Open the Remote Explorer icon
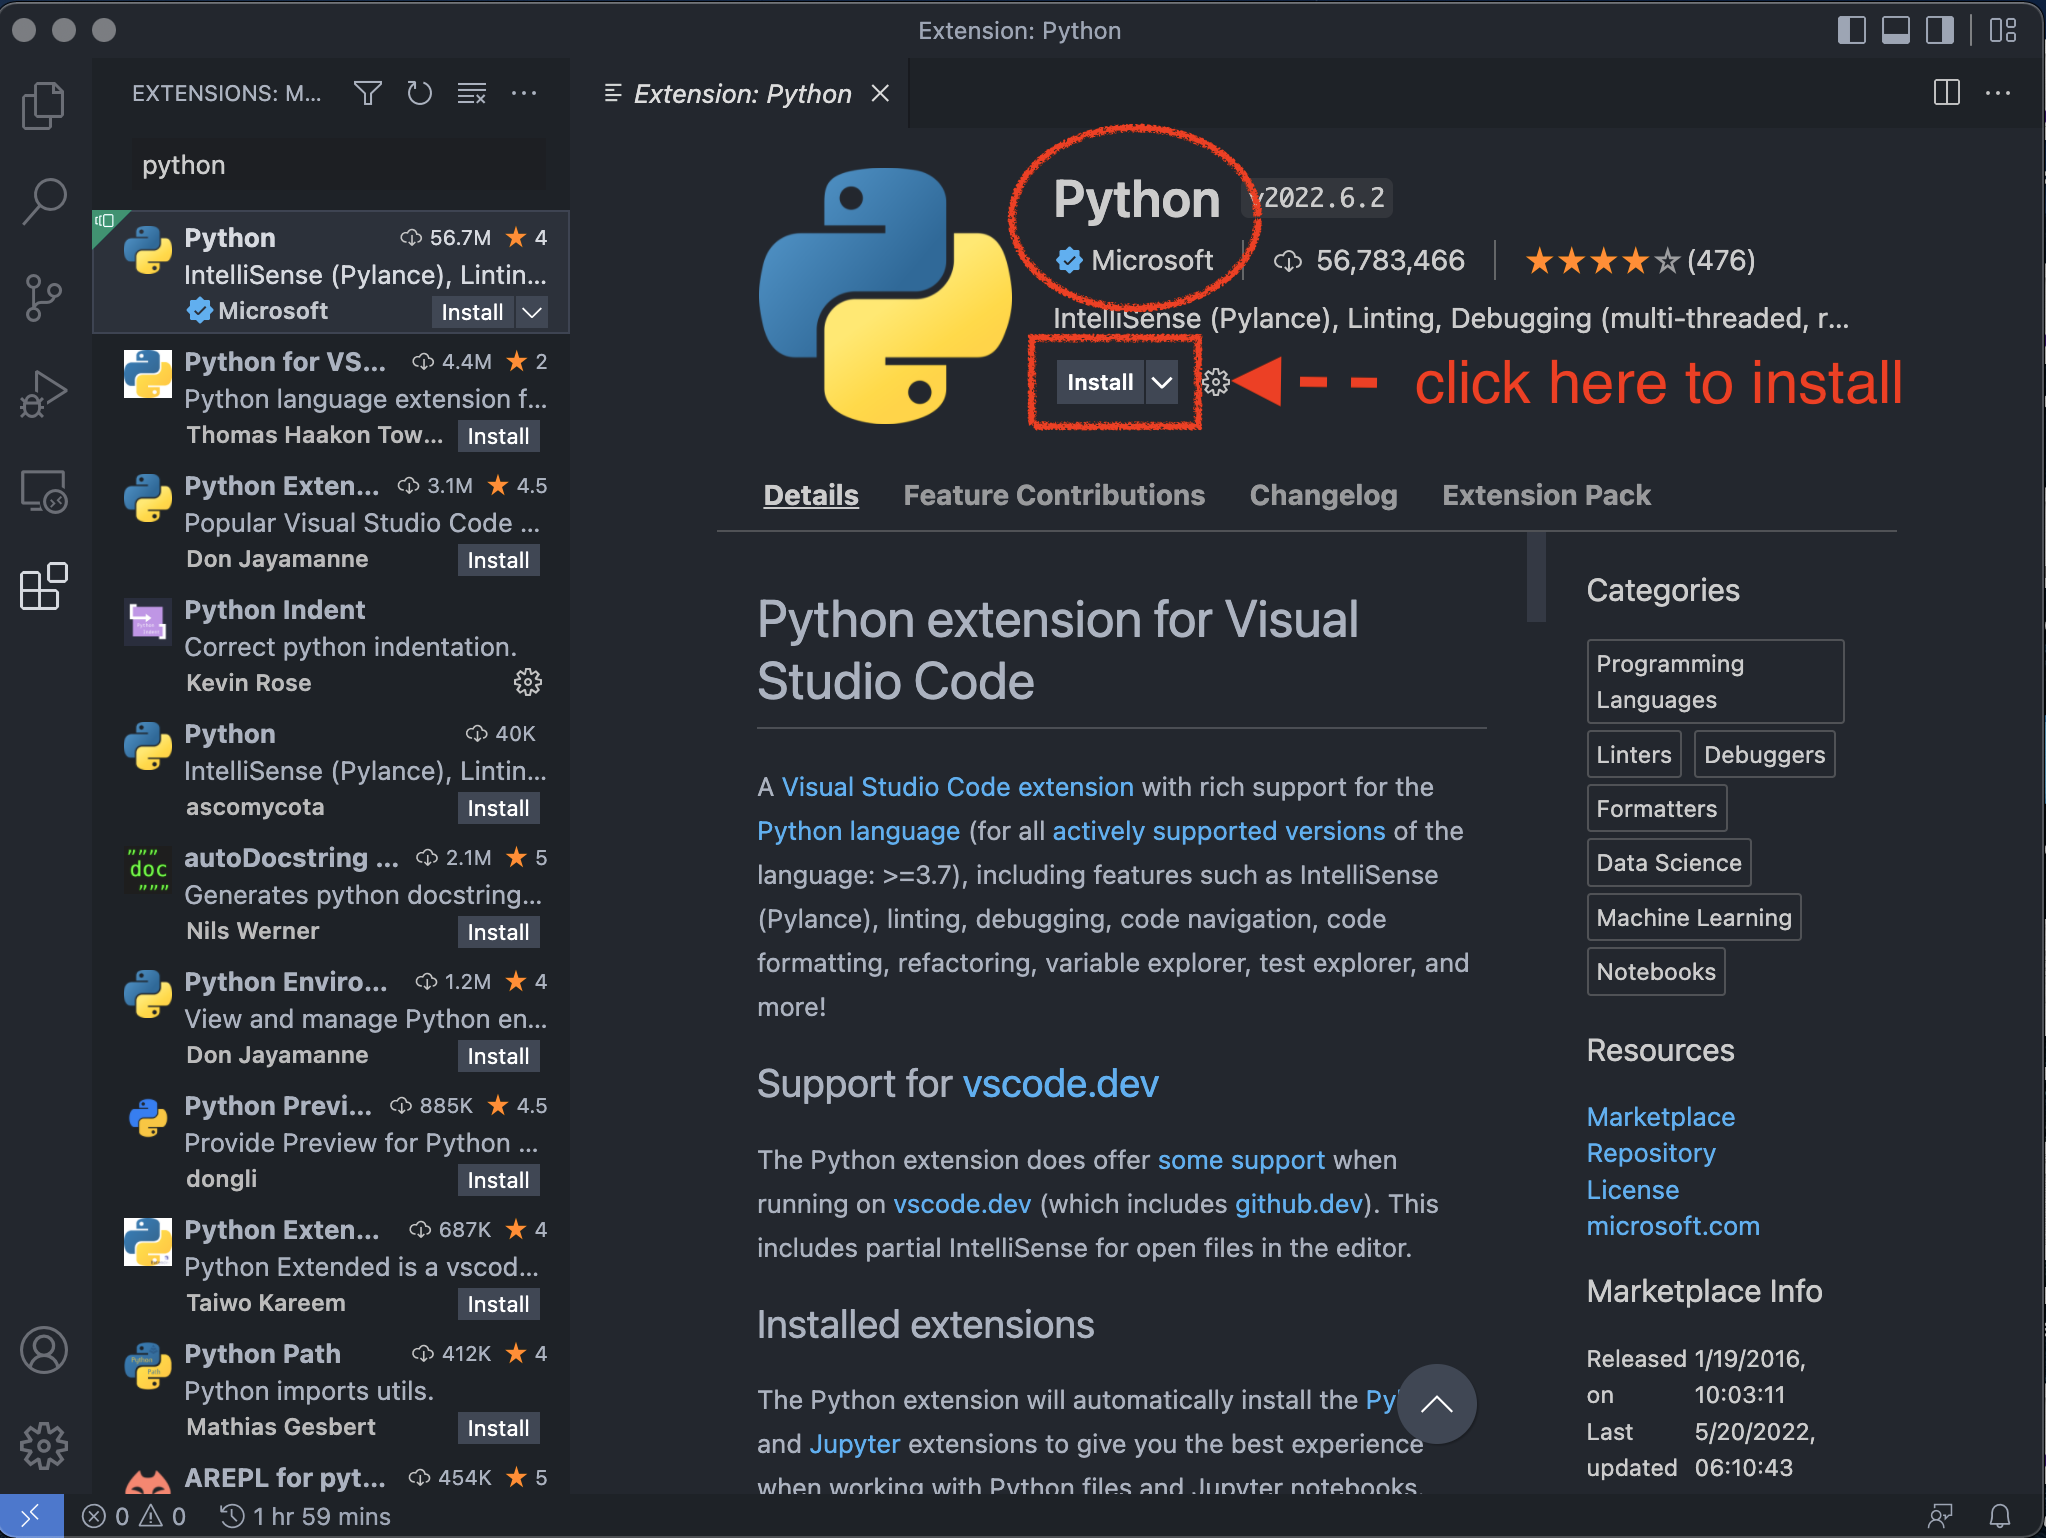This screenshot has width=2046, height=1538. 43,490
